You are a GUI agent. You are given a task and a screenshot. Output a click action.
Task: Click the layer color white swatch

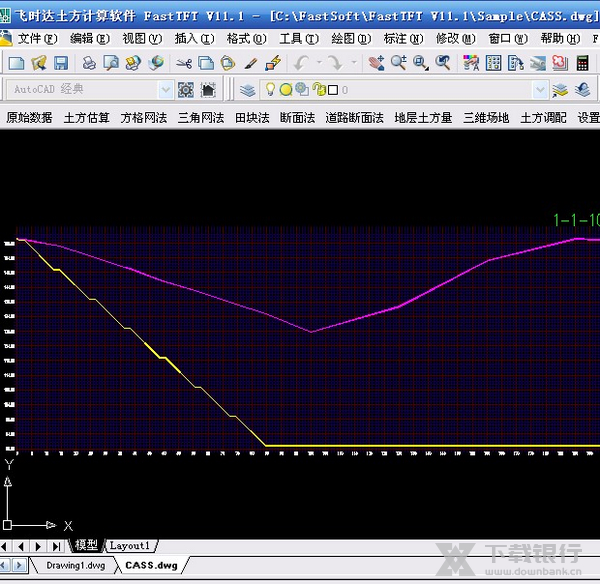[332, 90]
